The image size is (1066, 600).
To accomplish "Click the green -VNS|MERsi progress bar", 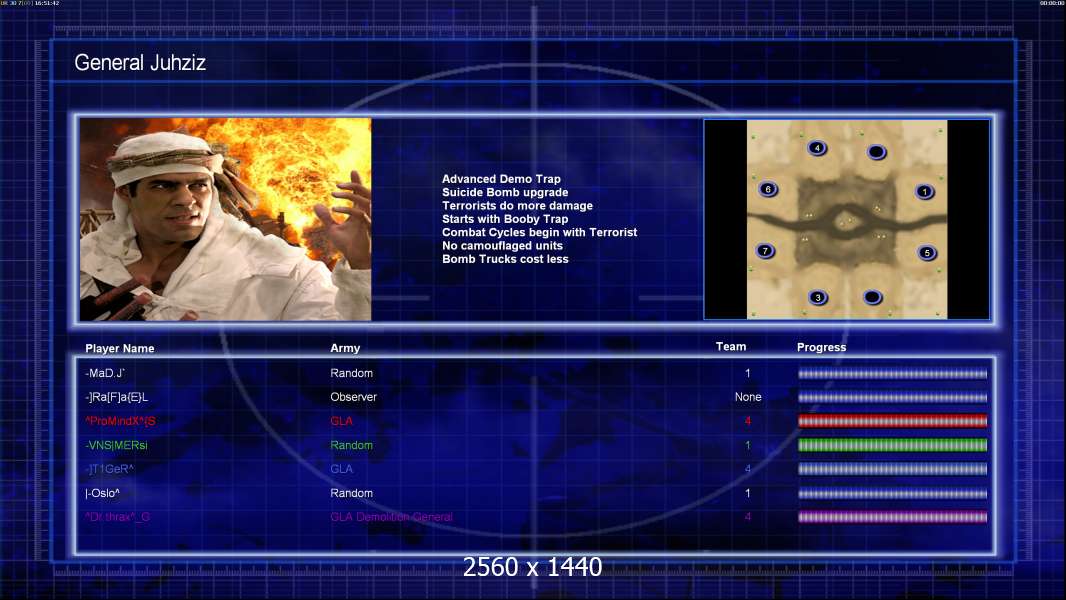I will (x=892, y=445).
